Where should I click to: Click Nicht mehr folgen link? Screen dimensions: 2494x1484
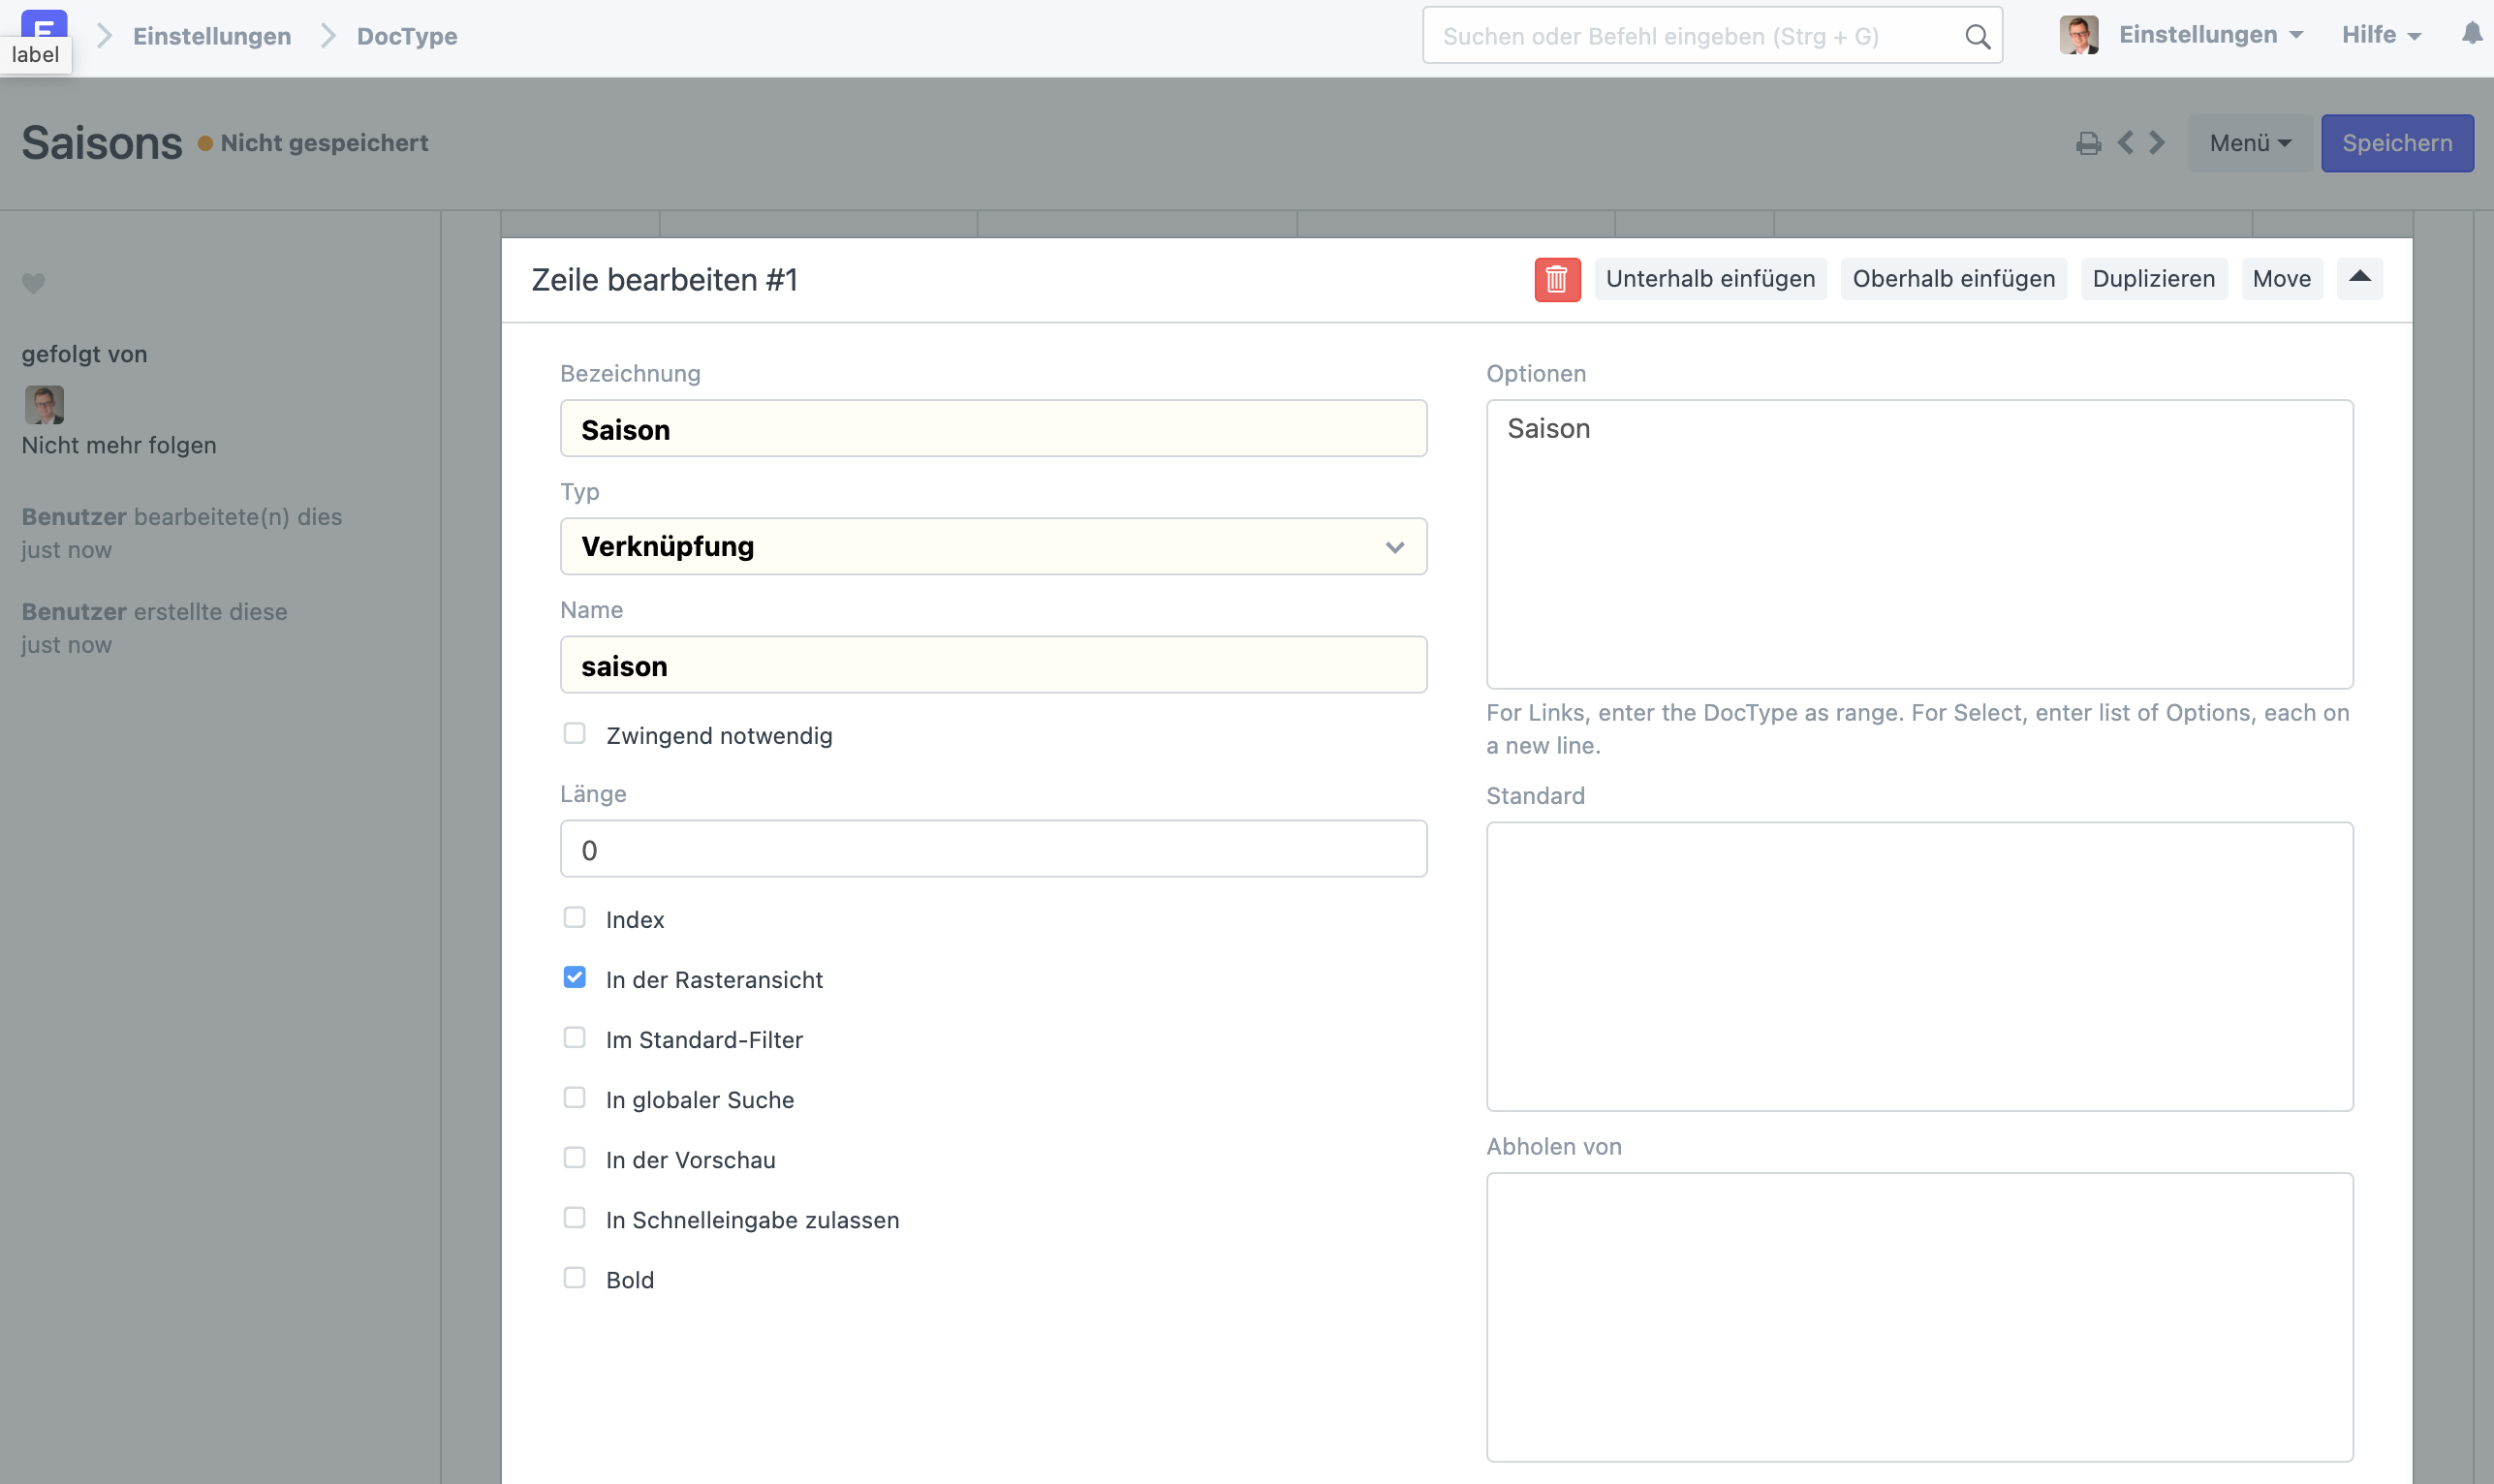[119, 446]
